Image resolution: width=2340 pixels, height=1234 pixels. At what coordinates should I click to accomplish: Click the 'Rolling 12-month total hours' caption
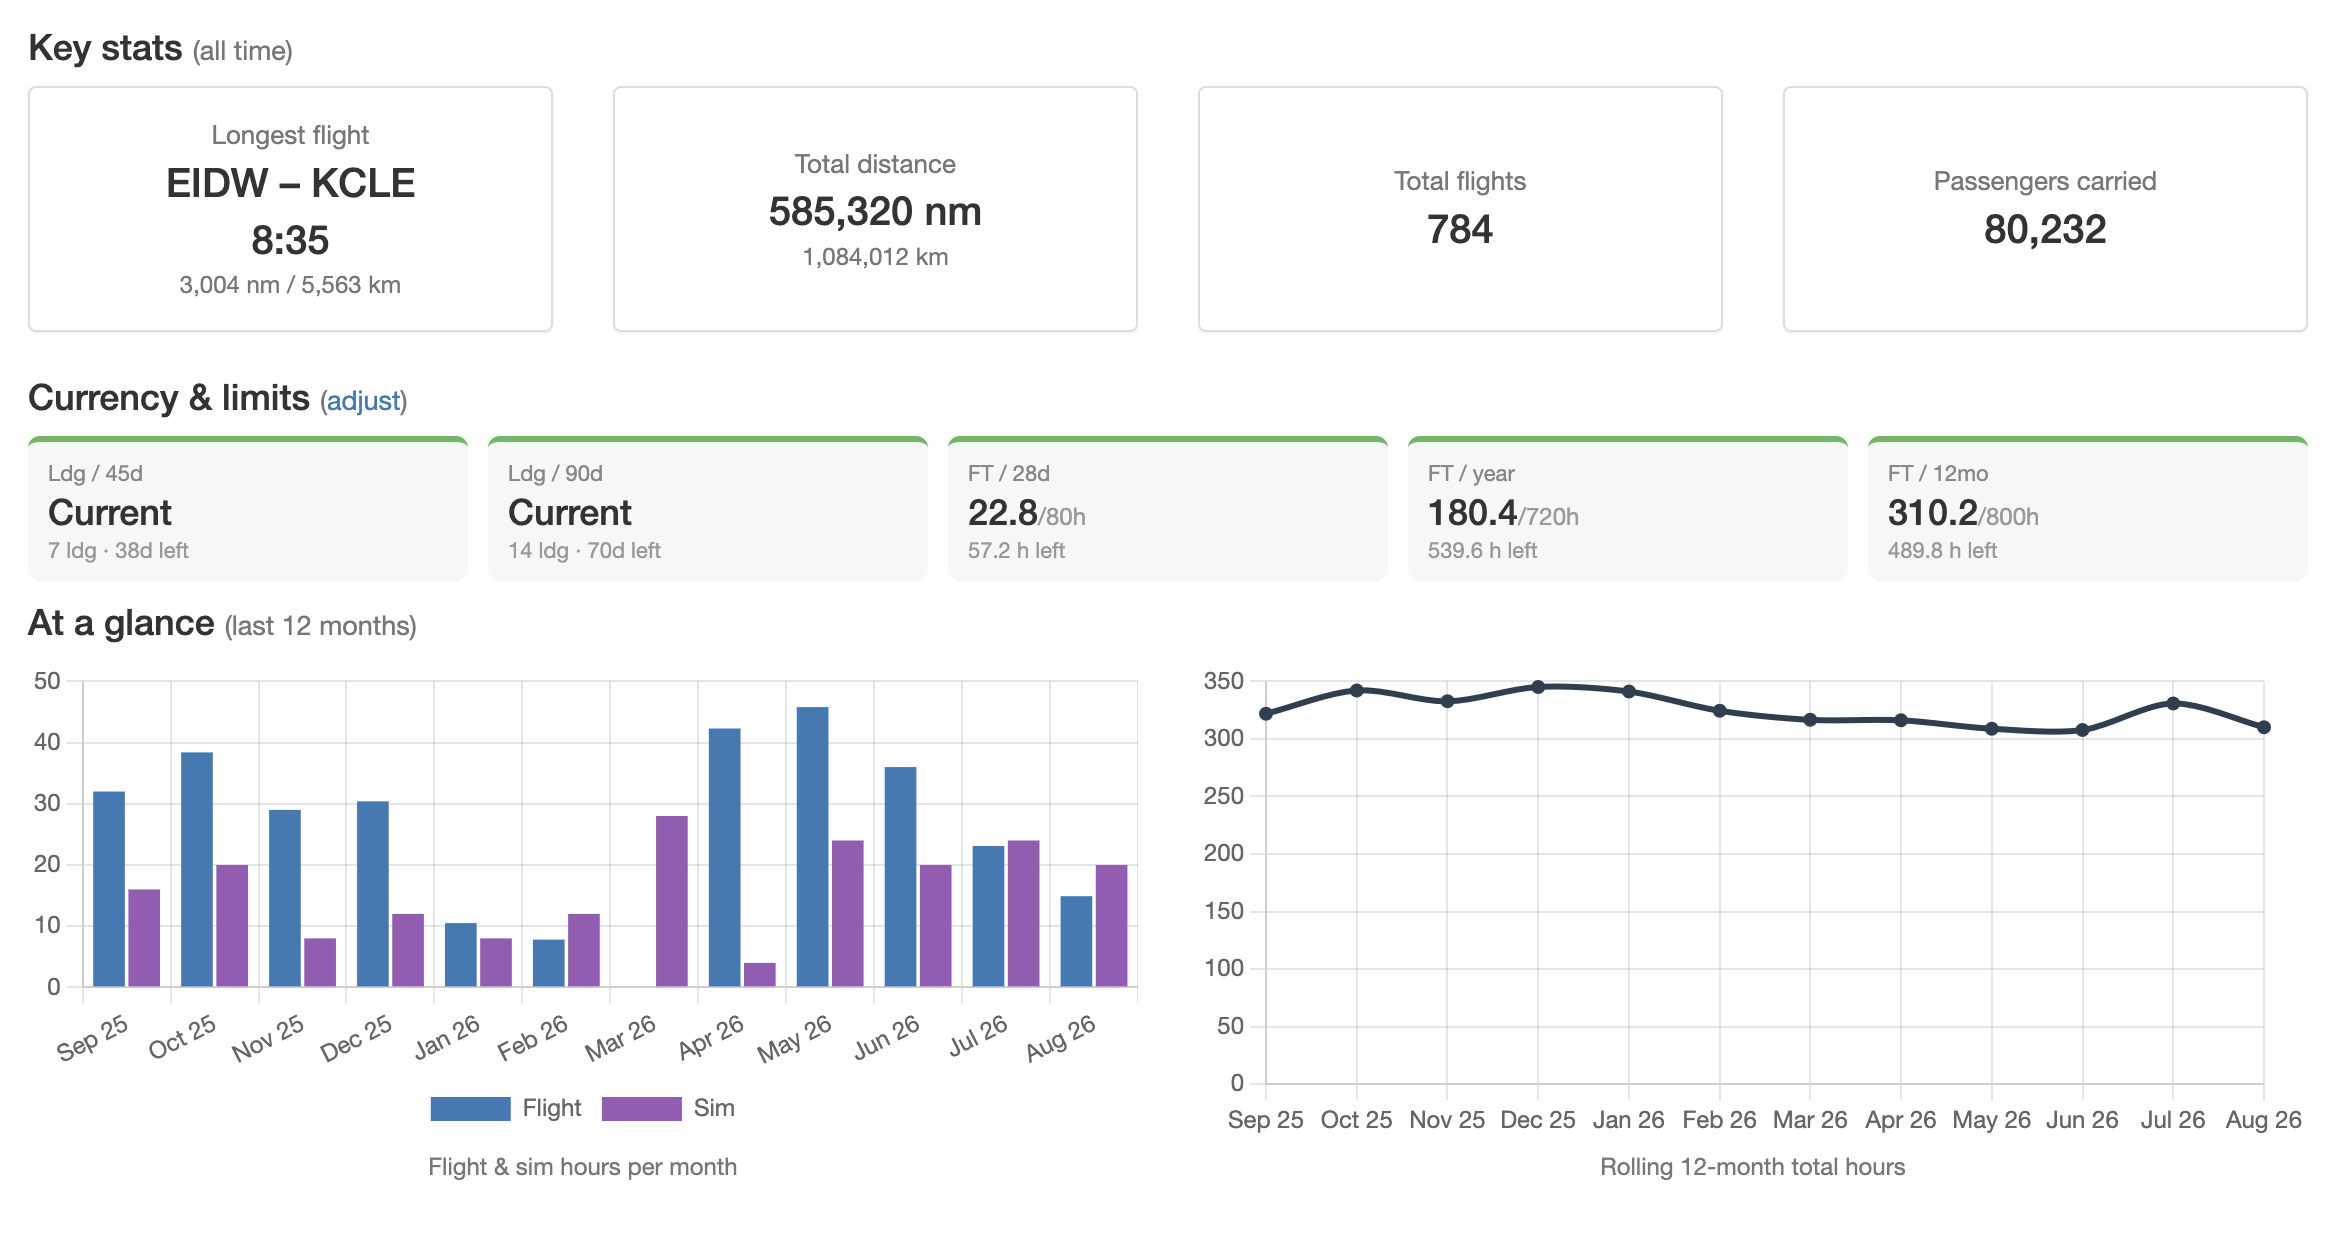click(1753, 1167)
